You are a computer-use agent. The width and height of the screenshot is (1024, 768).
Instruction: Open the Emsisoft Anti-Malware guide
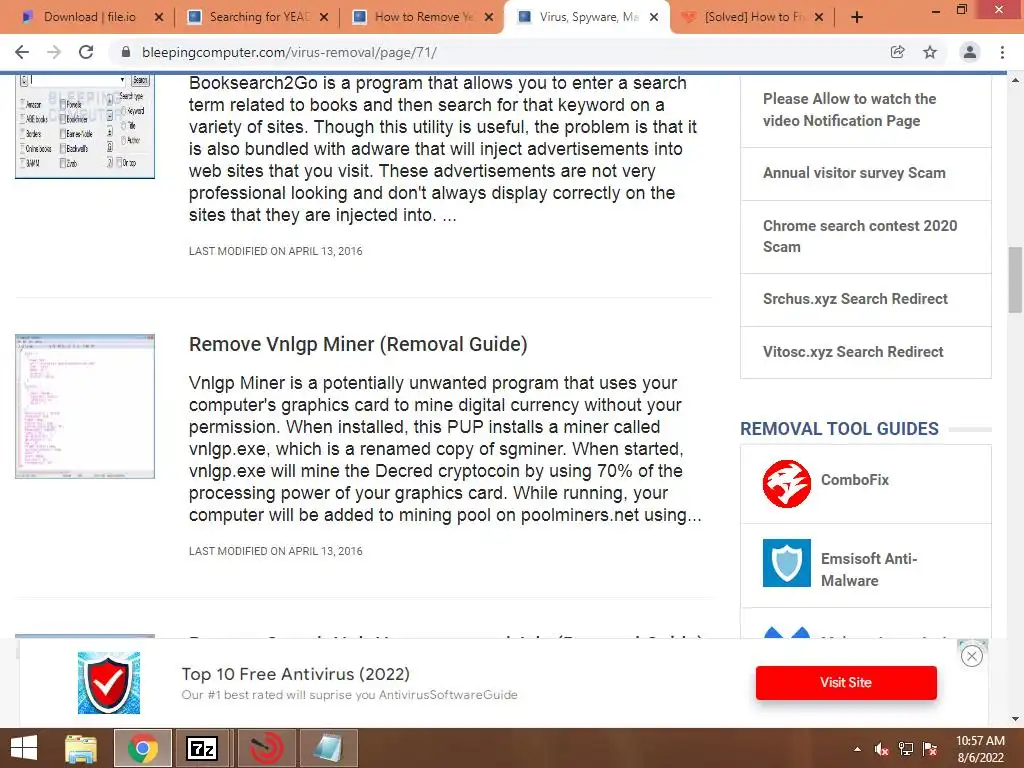click(x=869, y=569)
